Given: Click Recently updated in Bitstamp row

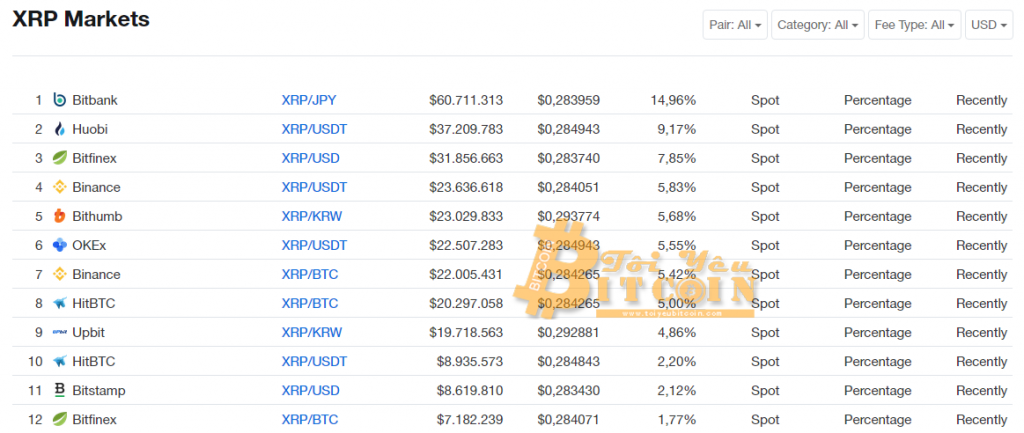Looking at the screenshot, I should click(982, 391).
